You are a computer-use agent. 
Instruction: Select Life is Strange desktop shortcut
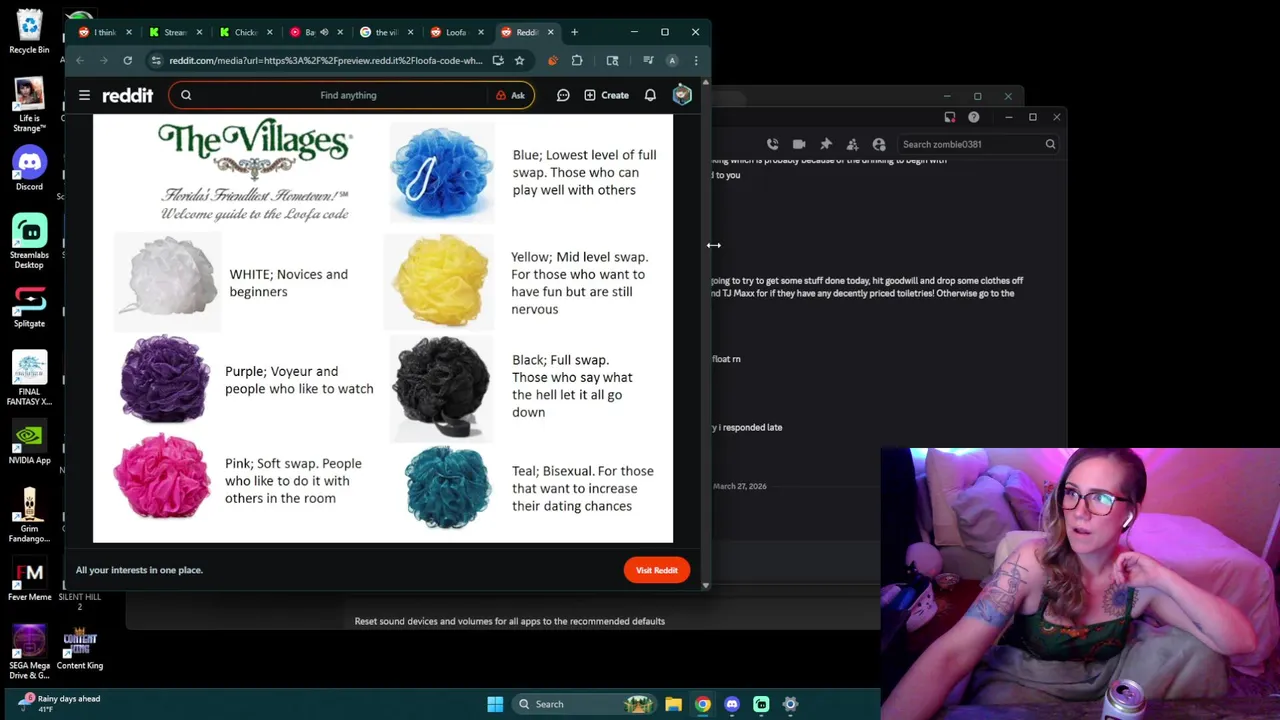[x=29, y=104]
